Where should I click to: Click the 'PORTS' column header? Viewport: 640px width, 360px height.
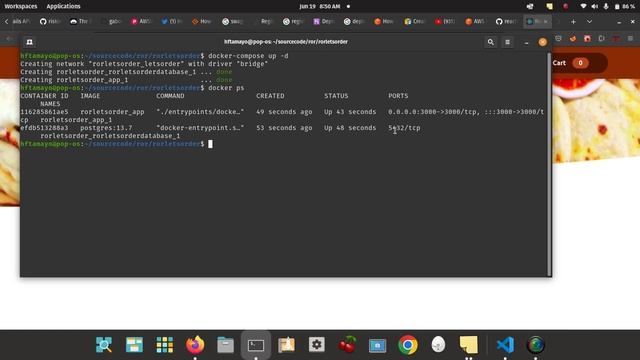tap(398, 96)
